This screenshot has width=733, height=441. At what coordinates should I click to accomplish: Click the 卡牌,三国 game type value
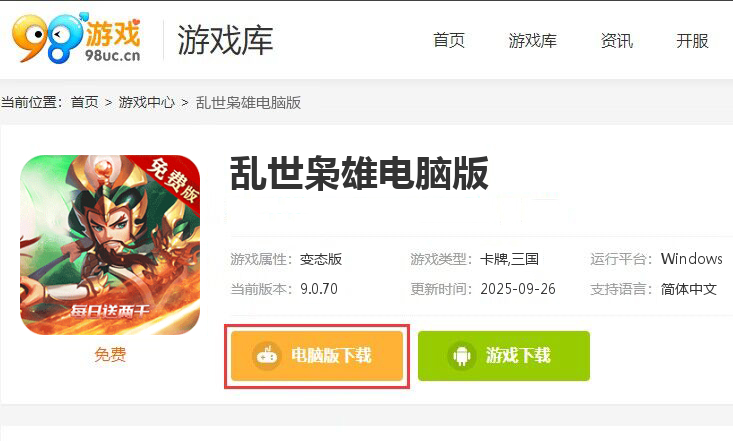(x=509, y=259)
